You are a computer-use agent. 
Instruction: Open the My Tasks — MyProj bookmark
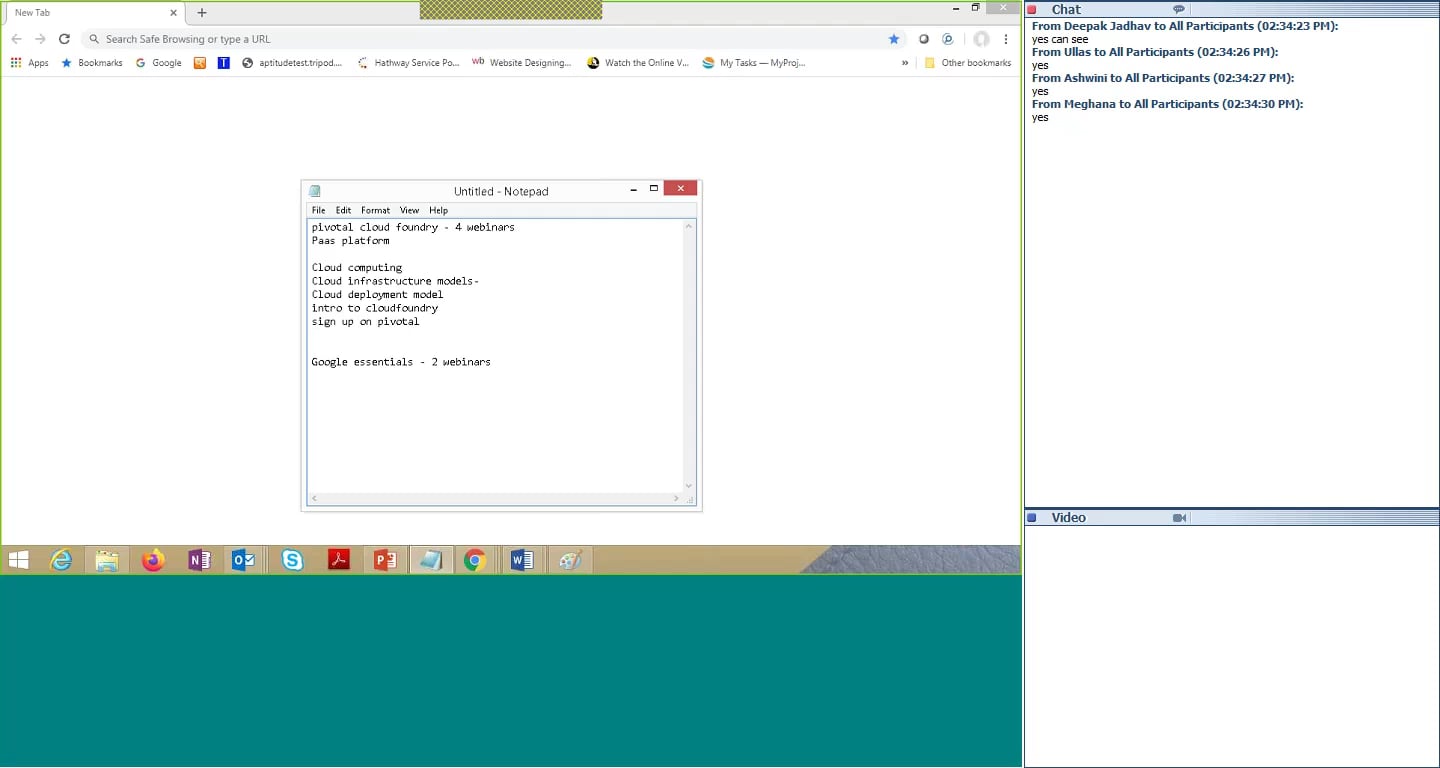click(755, 63)
